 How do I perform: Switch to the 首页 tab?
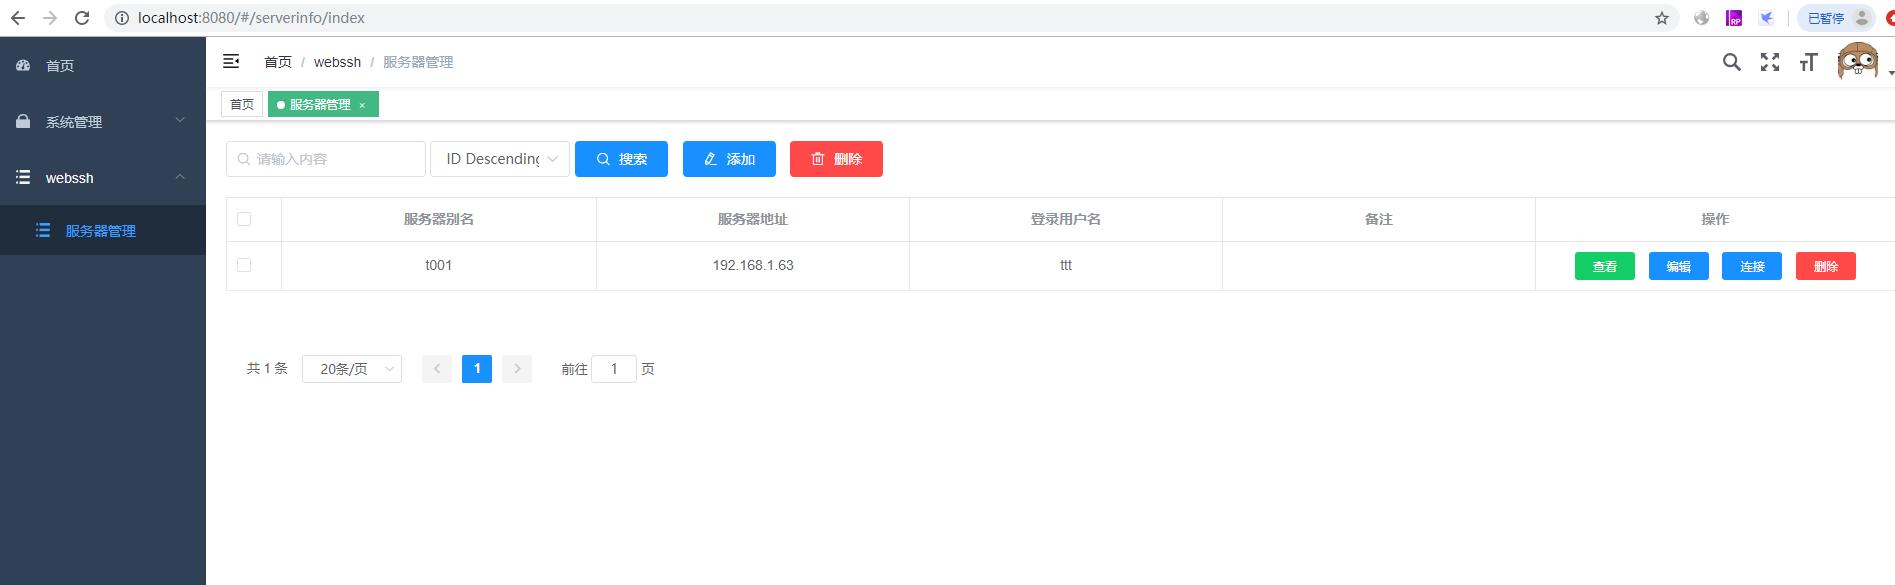(242, 104)
